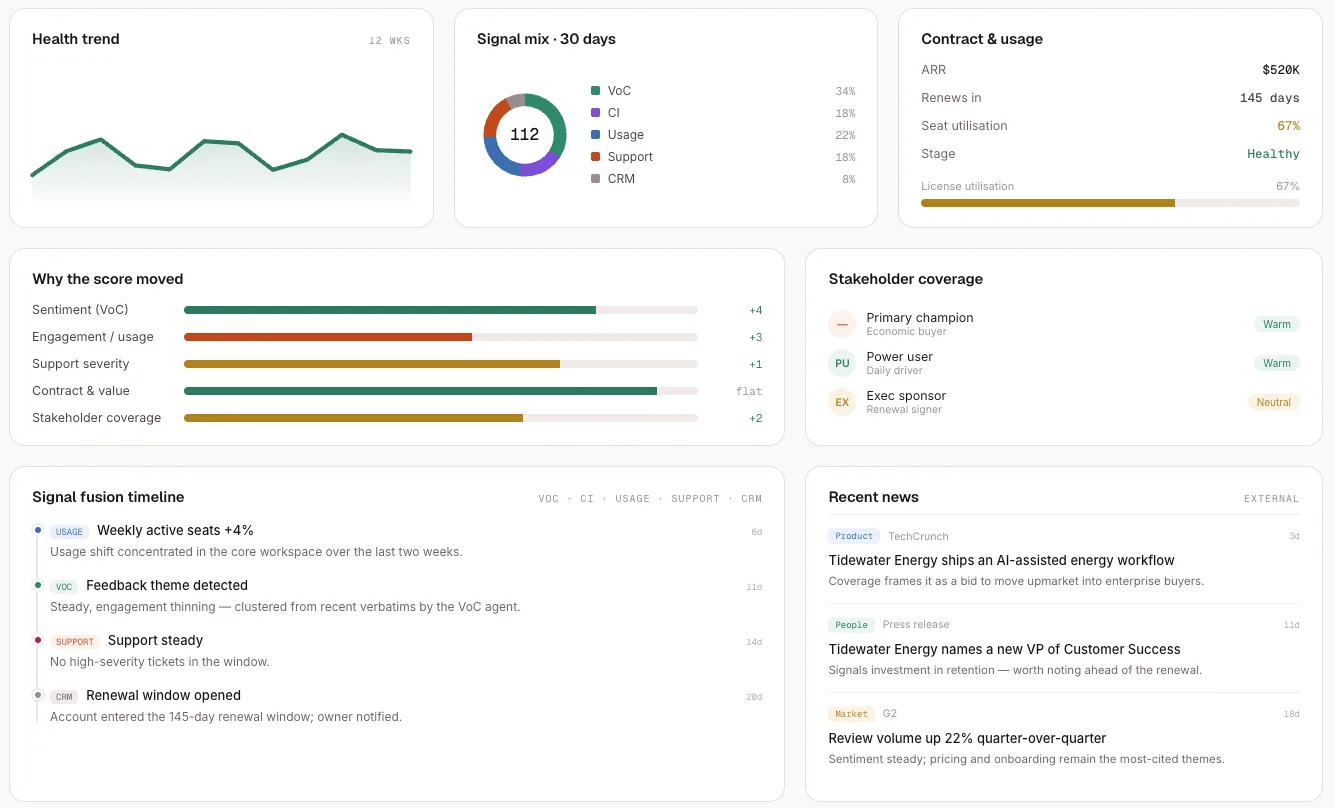This screenshot has height=808, width=1334.
Task: Click the USAGE tag on Weekly active seats
Action: coord(69,532)
